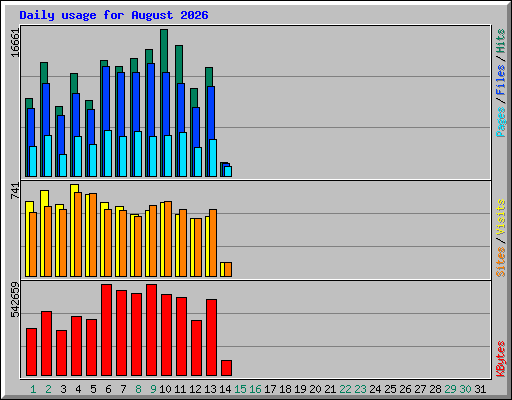The image size is (512, 400).
Task: Click day 15 on the x-axis
Action: pos(240,389)
